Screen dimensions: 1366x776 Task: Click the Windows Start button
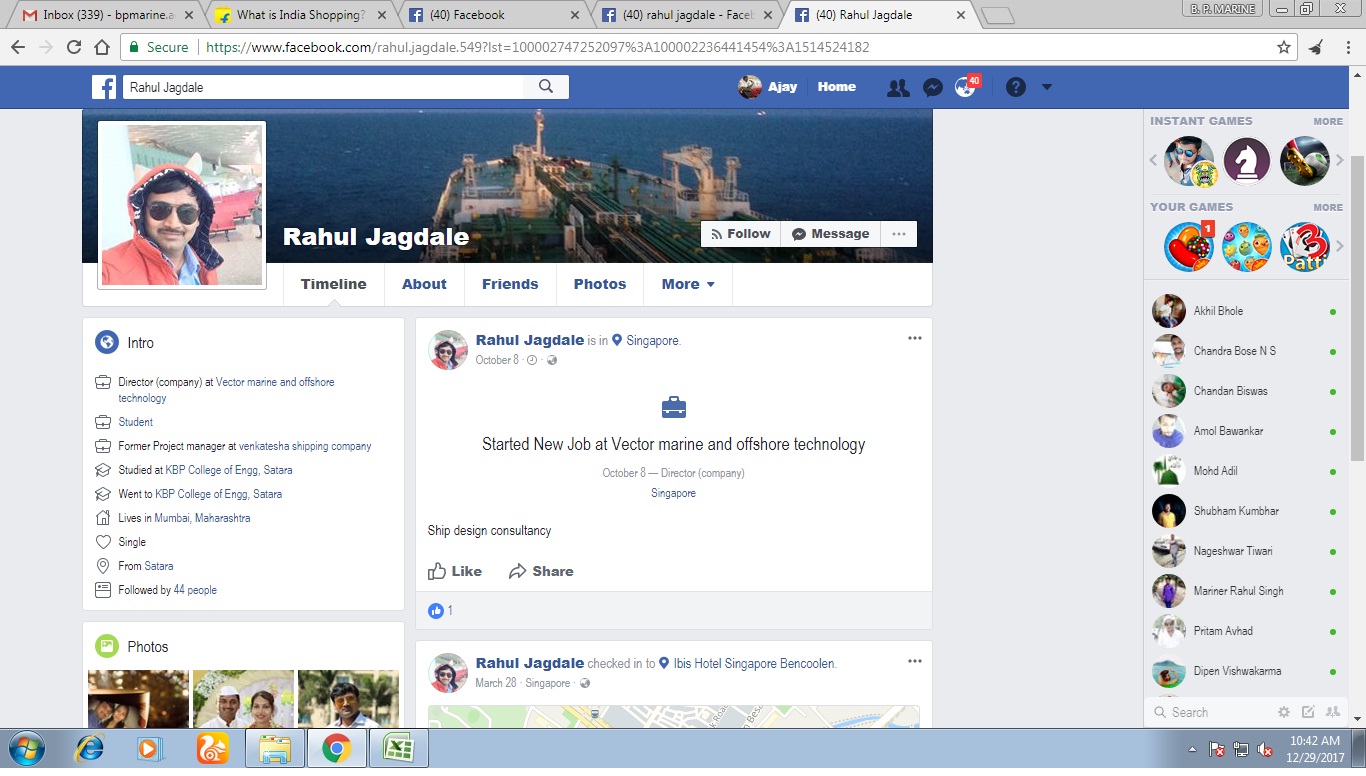point(24,748)
